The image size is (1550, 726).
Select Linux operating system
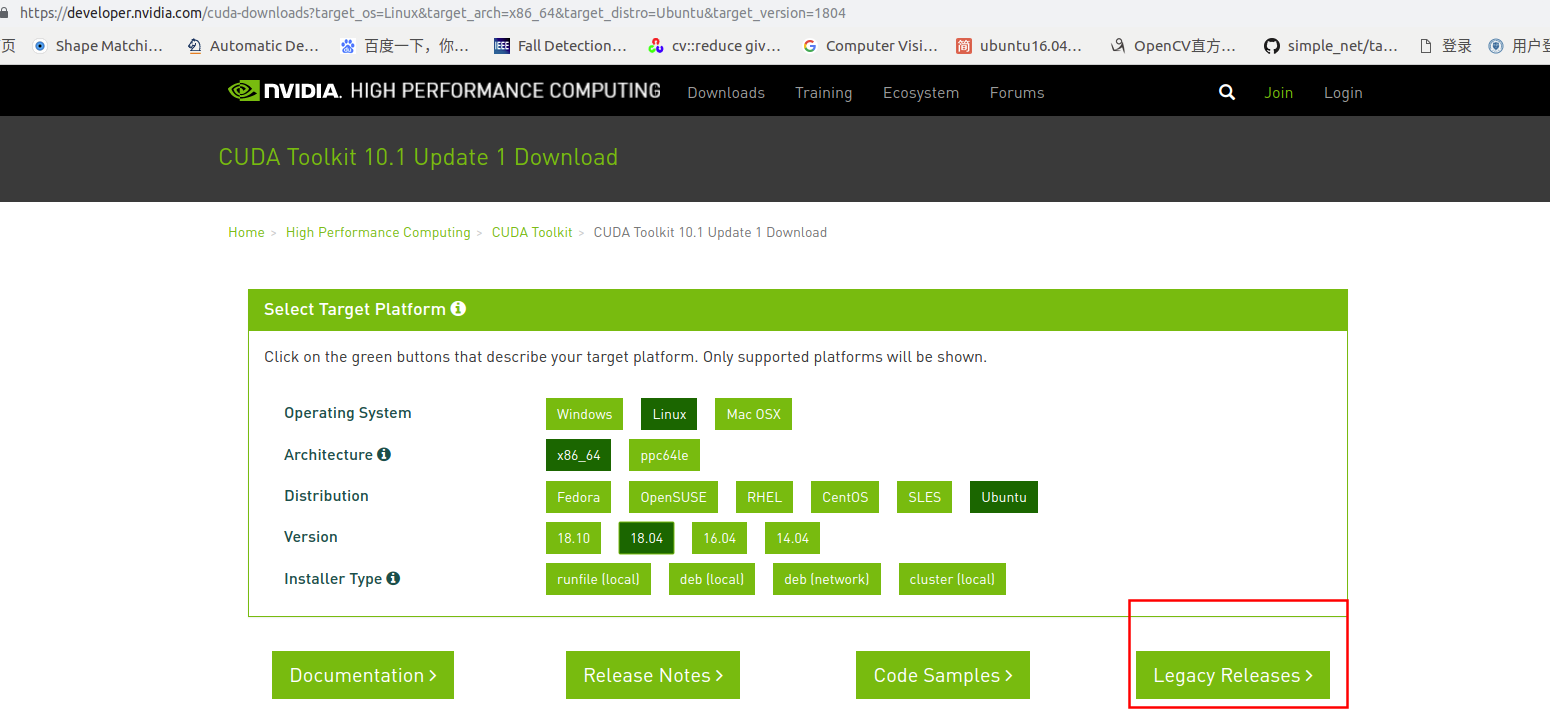(x=669, y=414)
